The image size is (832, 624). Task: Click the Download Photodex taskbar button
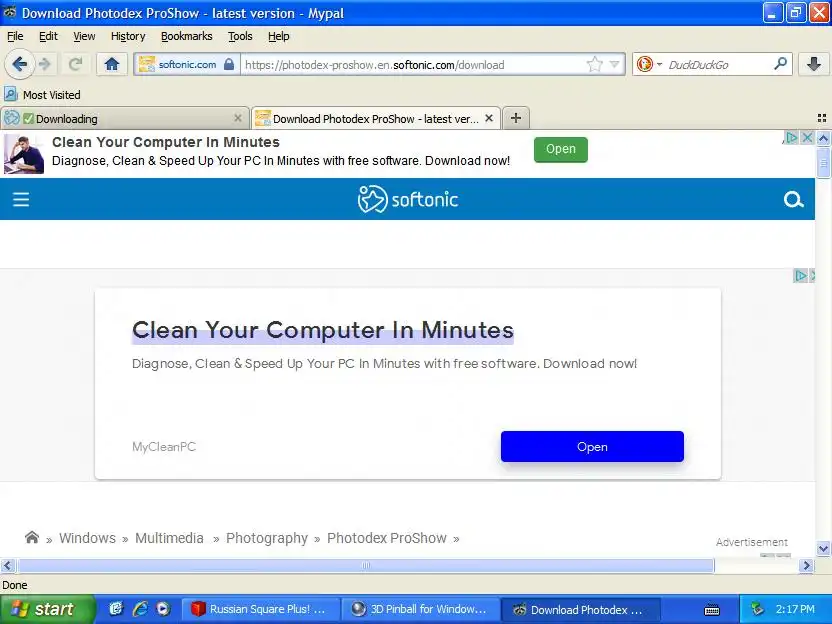pyautogui.click(x=580, y=609)
